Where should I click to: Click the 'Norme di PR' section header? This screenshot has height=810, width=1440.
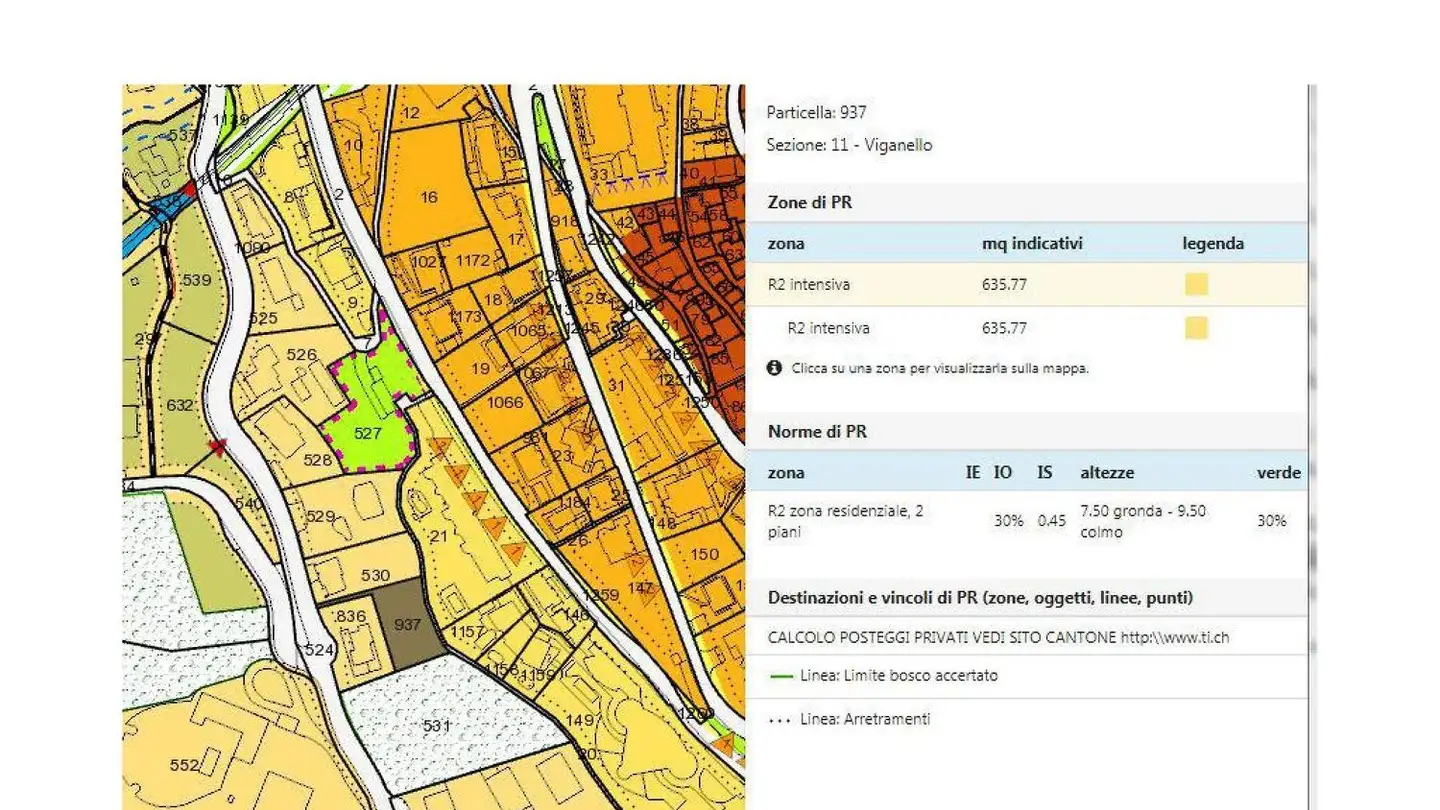(x=817, y=432)
